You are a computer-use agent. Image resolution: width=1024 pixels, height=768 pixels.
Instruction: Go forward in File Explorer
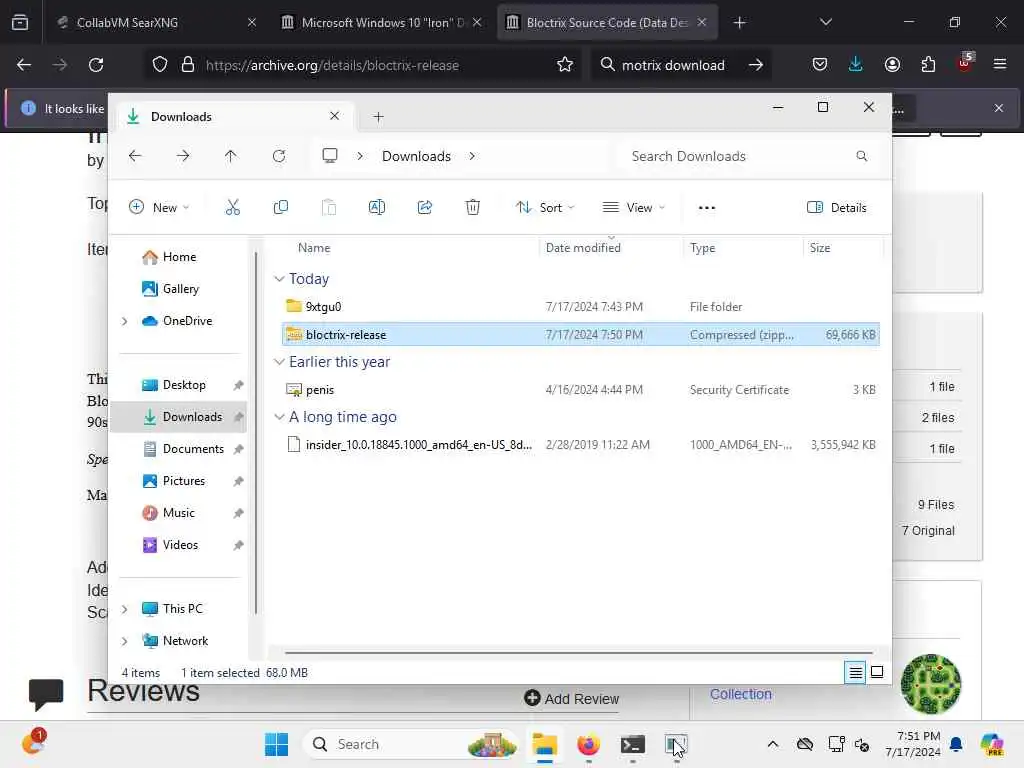tap(183, 156)
